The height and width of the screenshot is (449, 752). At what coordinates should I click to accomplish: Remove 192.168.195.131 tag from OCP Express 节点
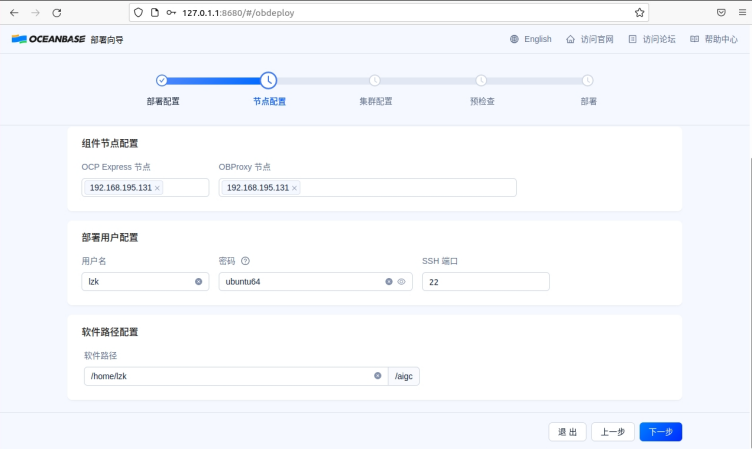coord(157,188)
